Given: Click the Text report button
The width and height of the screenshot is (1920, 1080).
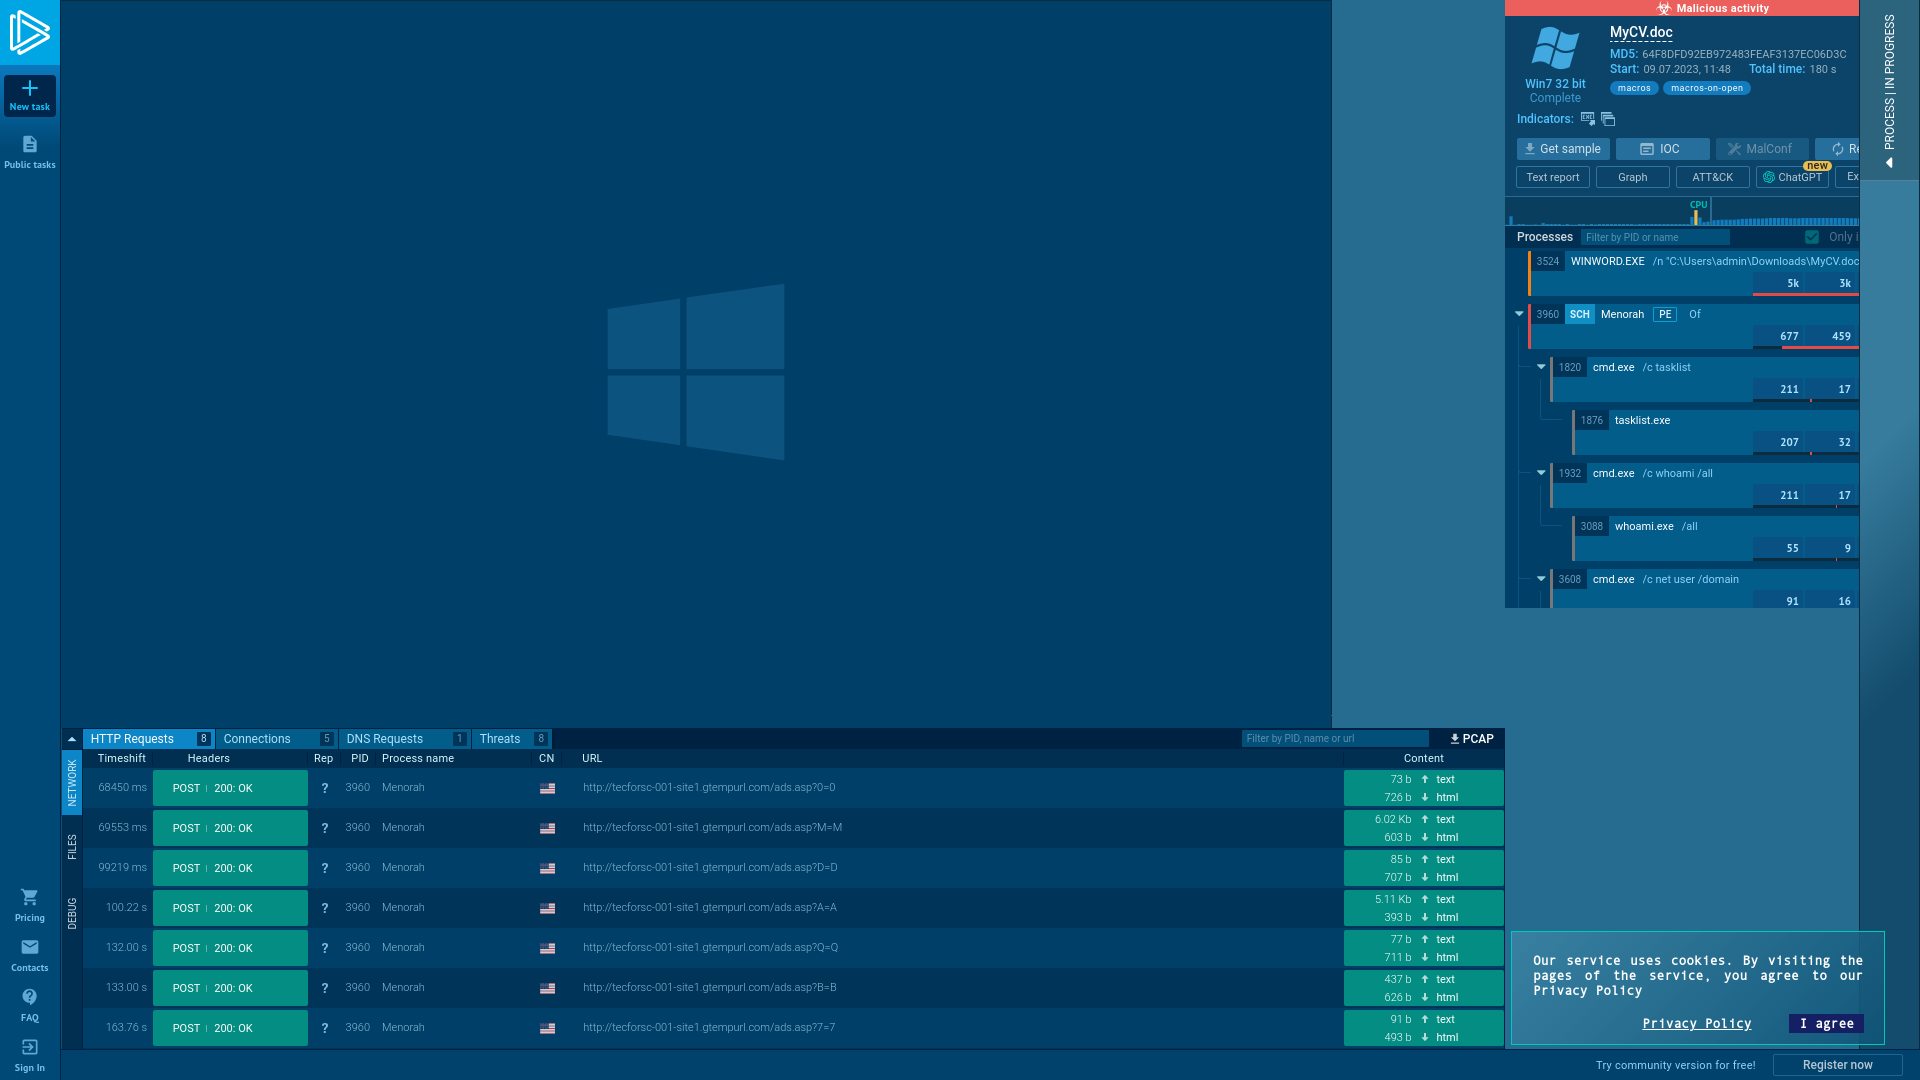Looking at the screenshot, I should pyautogui.click(x=1553, y=177).
